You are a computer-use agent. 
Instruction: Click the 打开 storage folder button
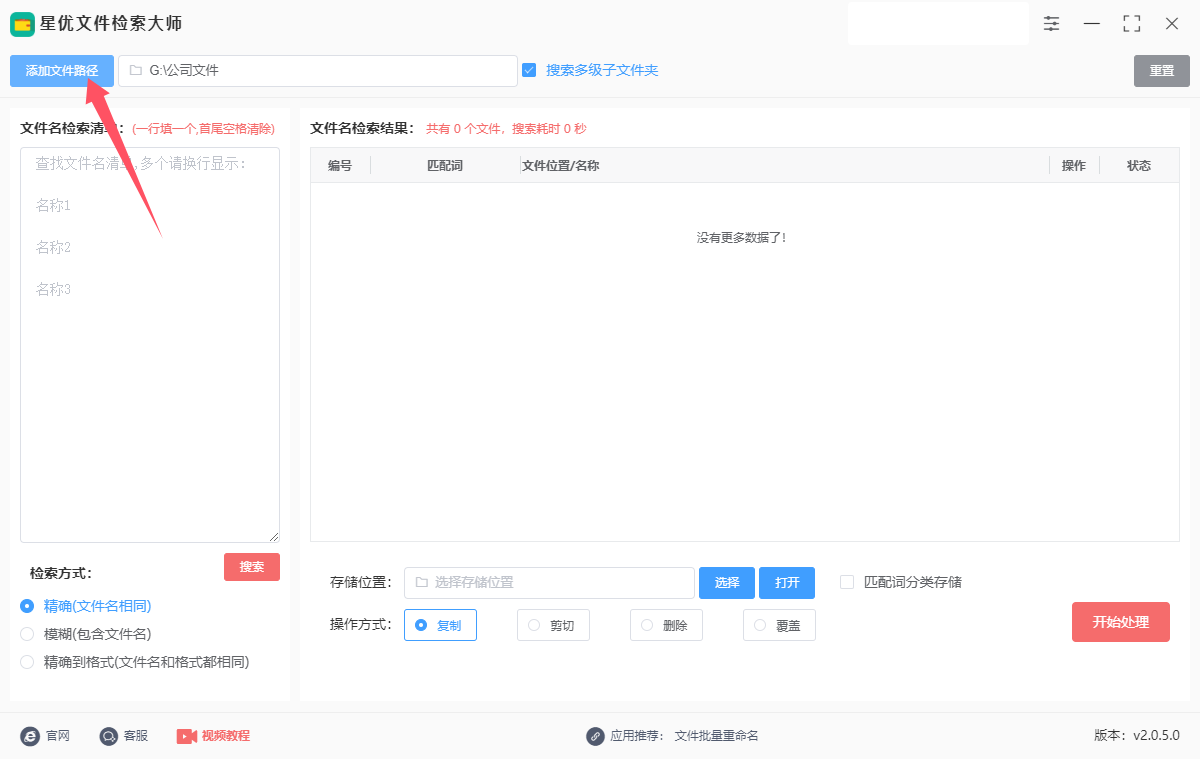pos(787,583)
